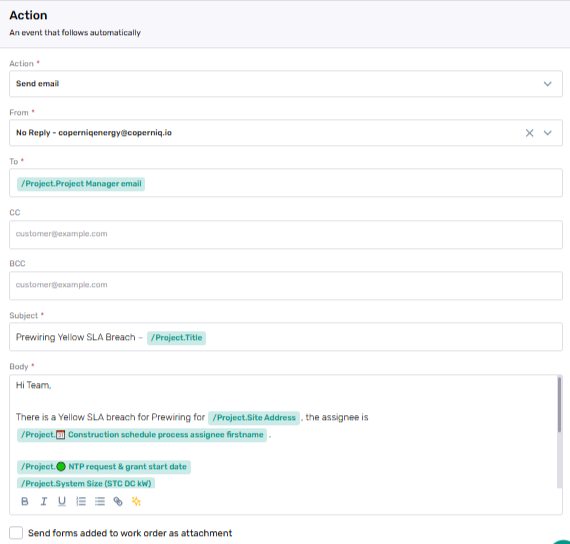This screenshot has width=570, height=544.
Task: Enable sending forms as attachment
Action: (x=16, y=533)
